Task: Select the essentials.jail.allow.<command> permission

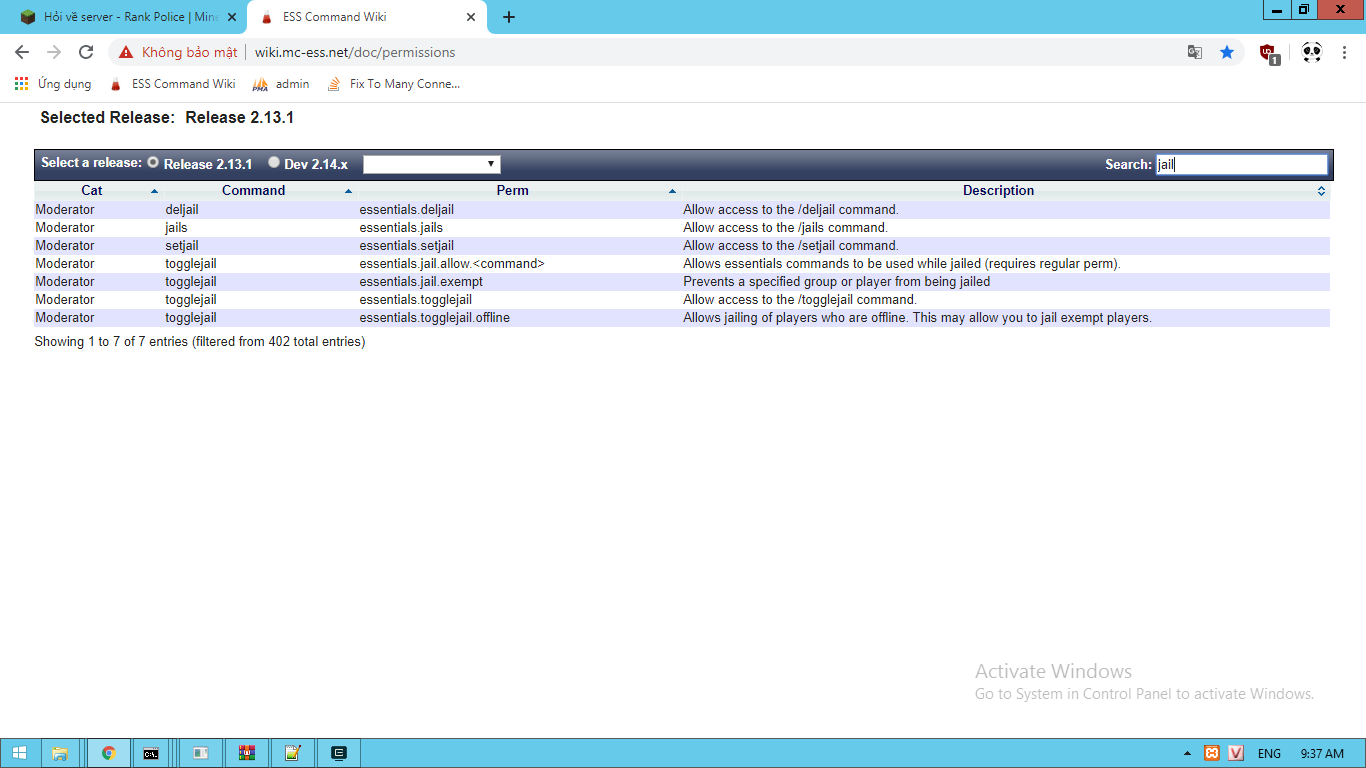Action: coord(452,264)
